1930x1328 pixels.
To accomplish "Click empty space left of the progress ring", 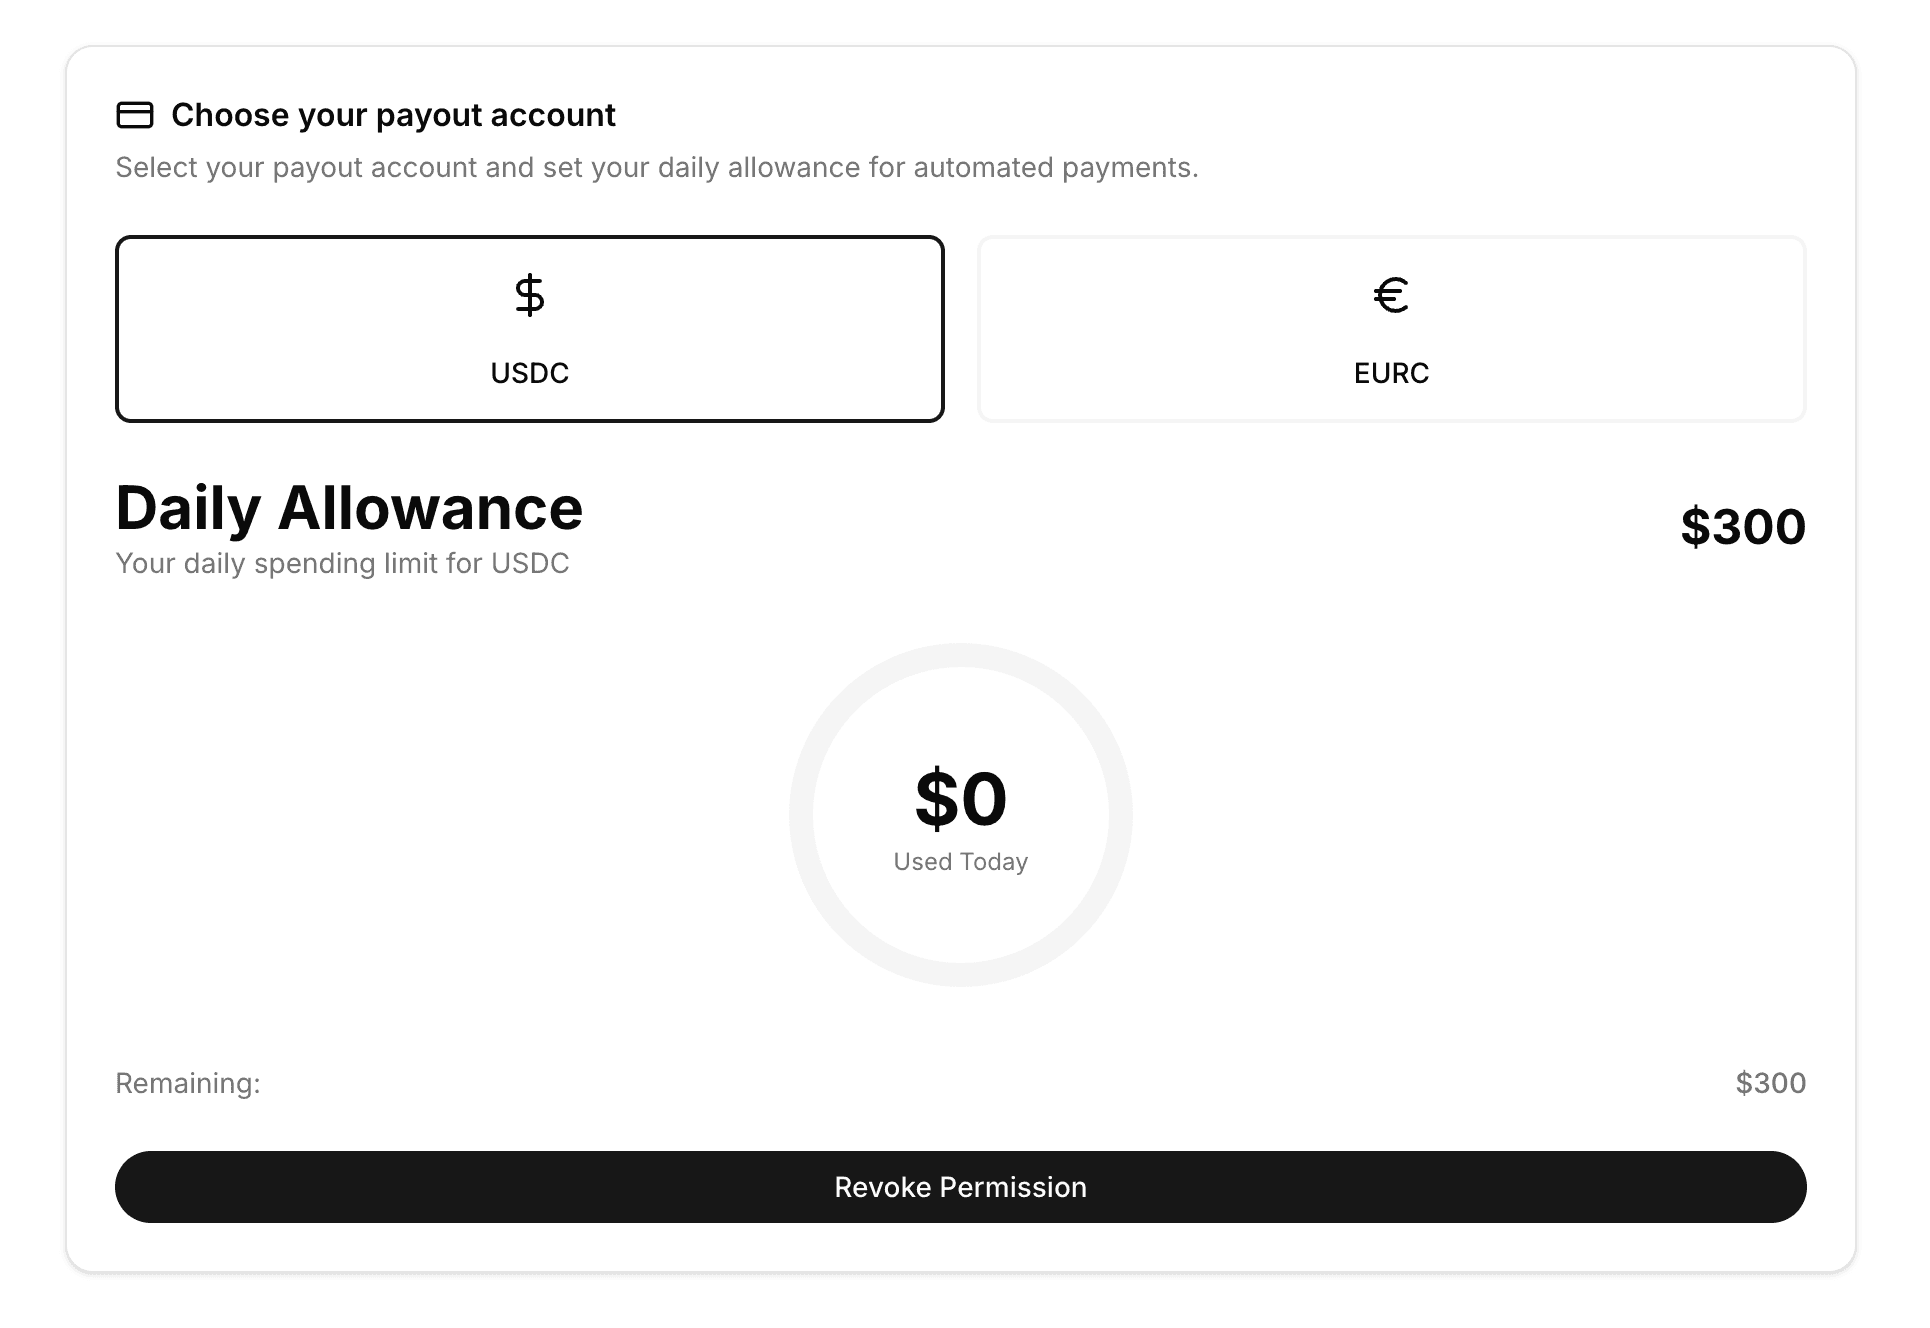I will click(450, 815).
